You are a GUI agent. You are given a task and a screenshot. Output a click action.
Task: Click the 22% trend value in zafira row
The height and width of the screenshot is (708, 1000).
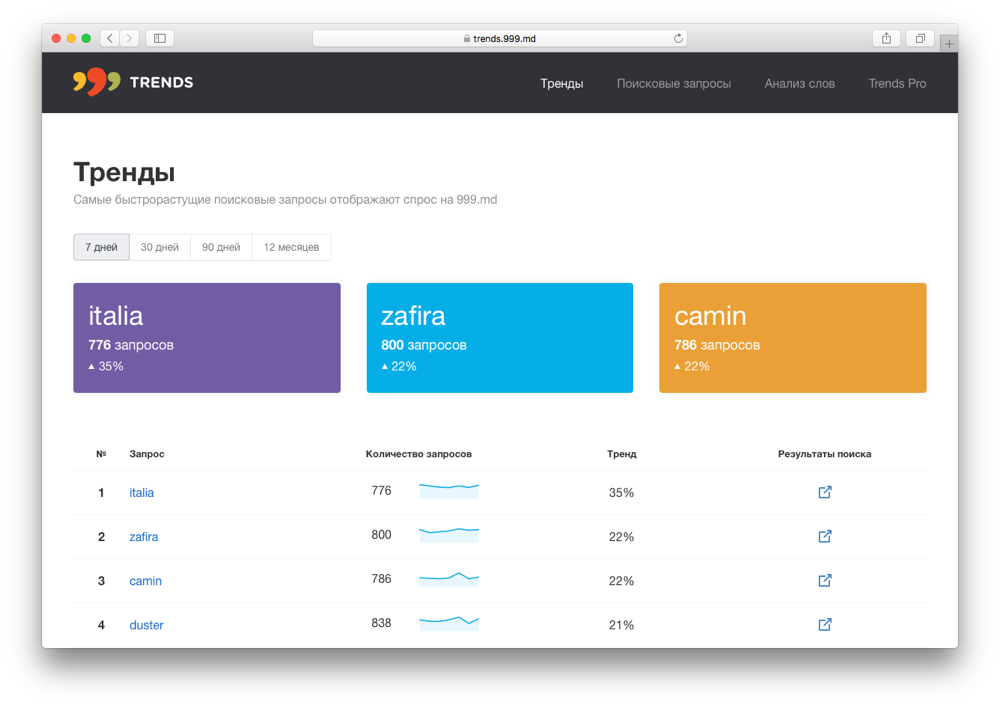click(x=621, y=536)
